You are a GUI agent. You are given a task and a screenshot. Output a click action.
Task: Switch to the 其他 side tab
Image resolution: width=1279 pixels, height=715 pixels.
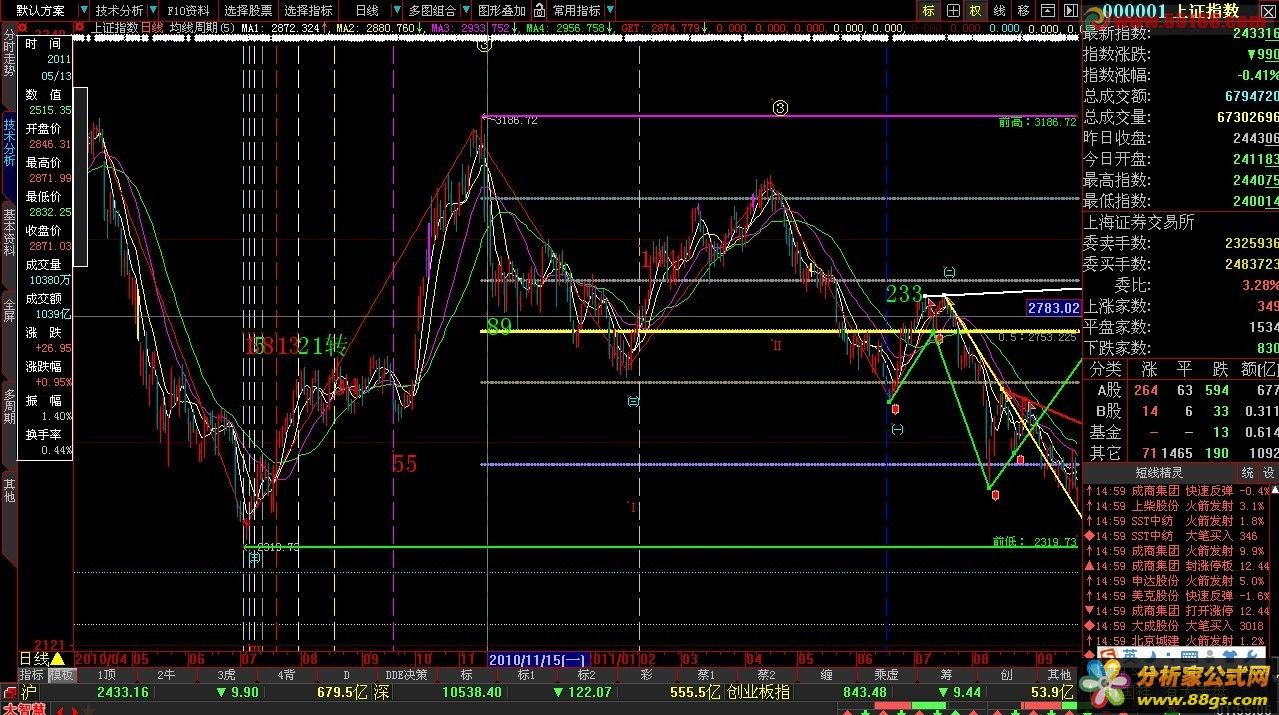[9, 490]
